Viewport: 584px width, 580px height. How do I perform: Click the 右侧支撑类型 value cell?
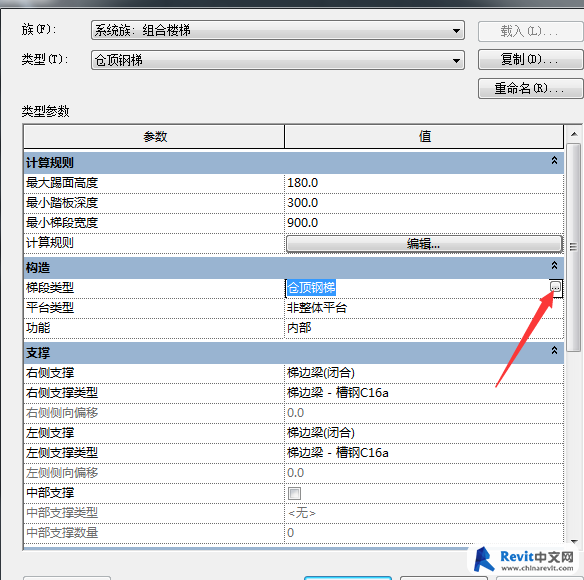point(424,393)
